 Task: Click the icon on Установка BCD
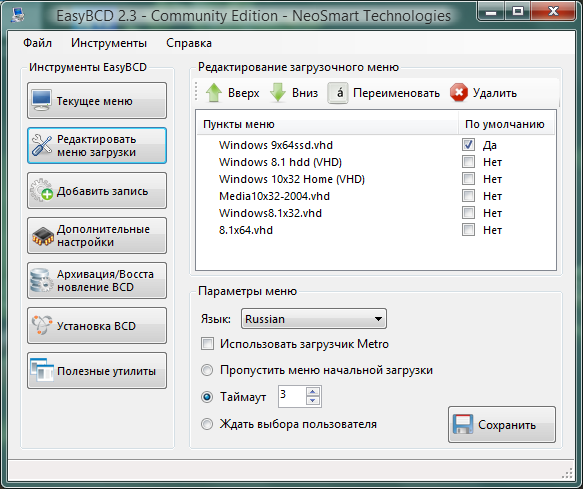[42, 325]
